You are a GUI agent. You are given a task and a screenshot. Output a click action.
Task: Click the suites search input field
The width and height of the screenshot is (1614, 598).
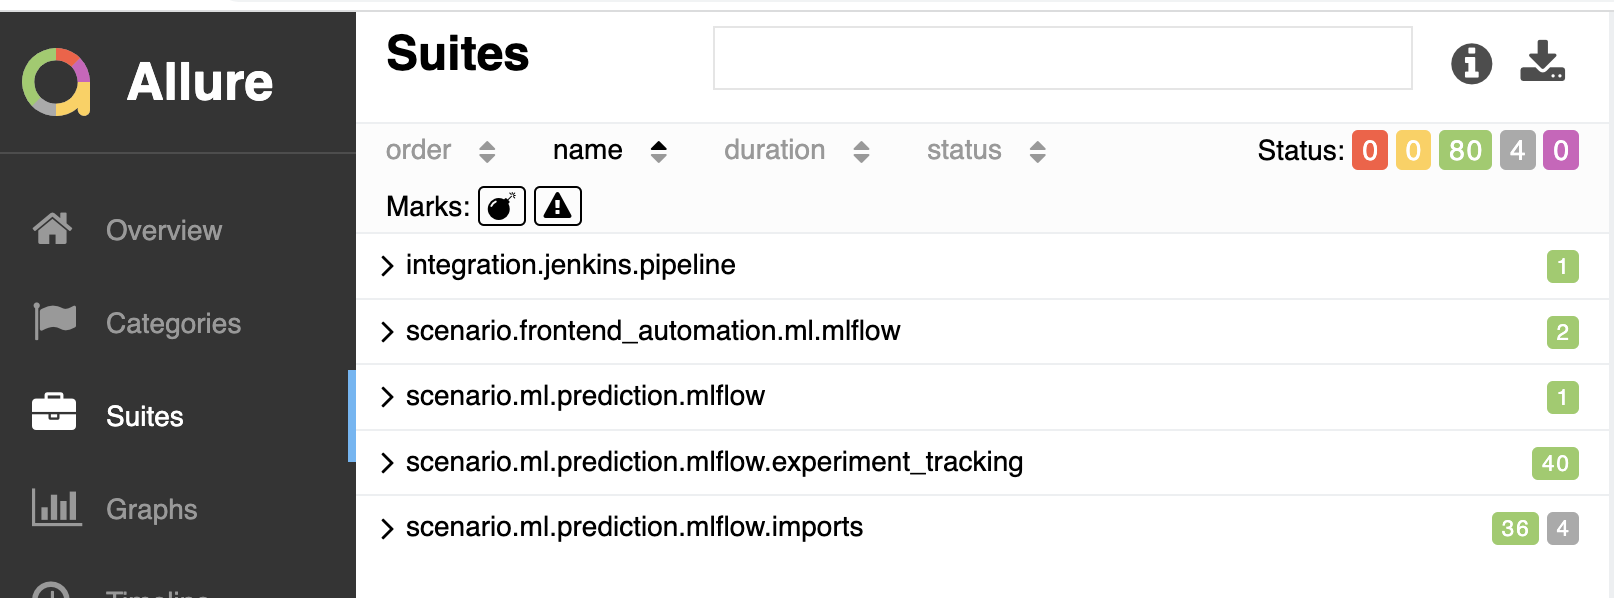[x=1062, y=58]
